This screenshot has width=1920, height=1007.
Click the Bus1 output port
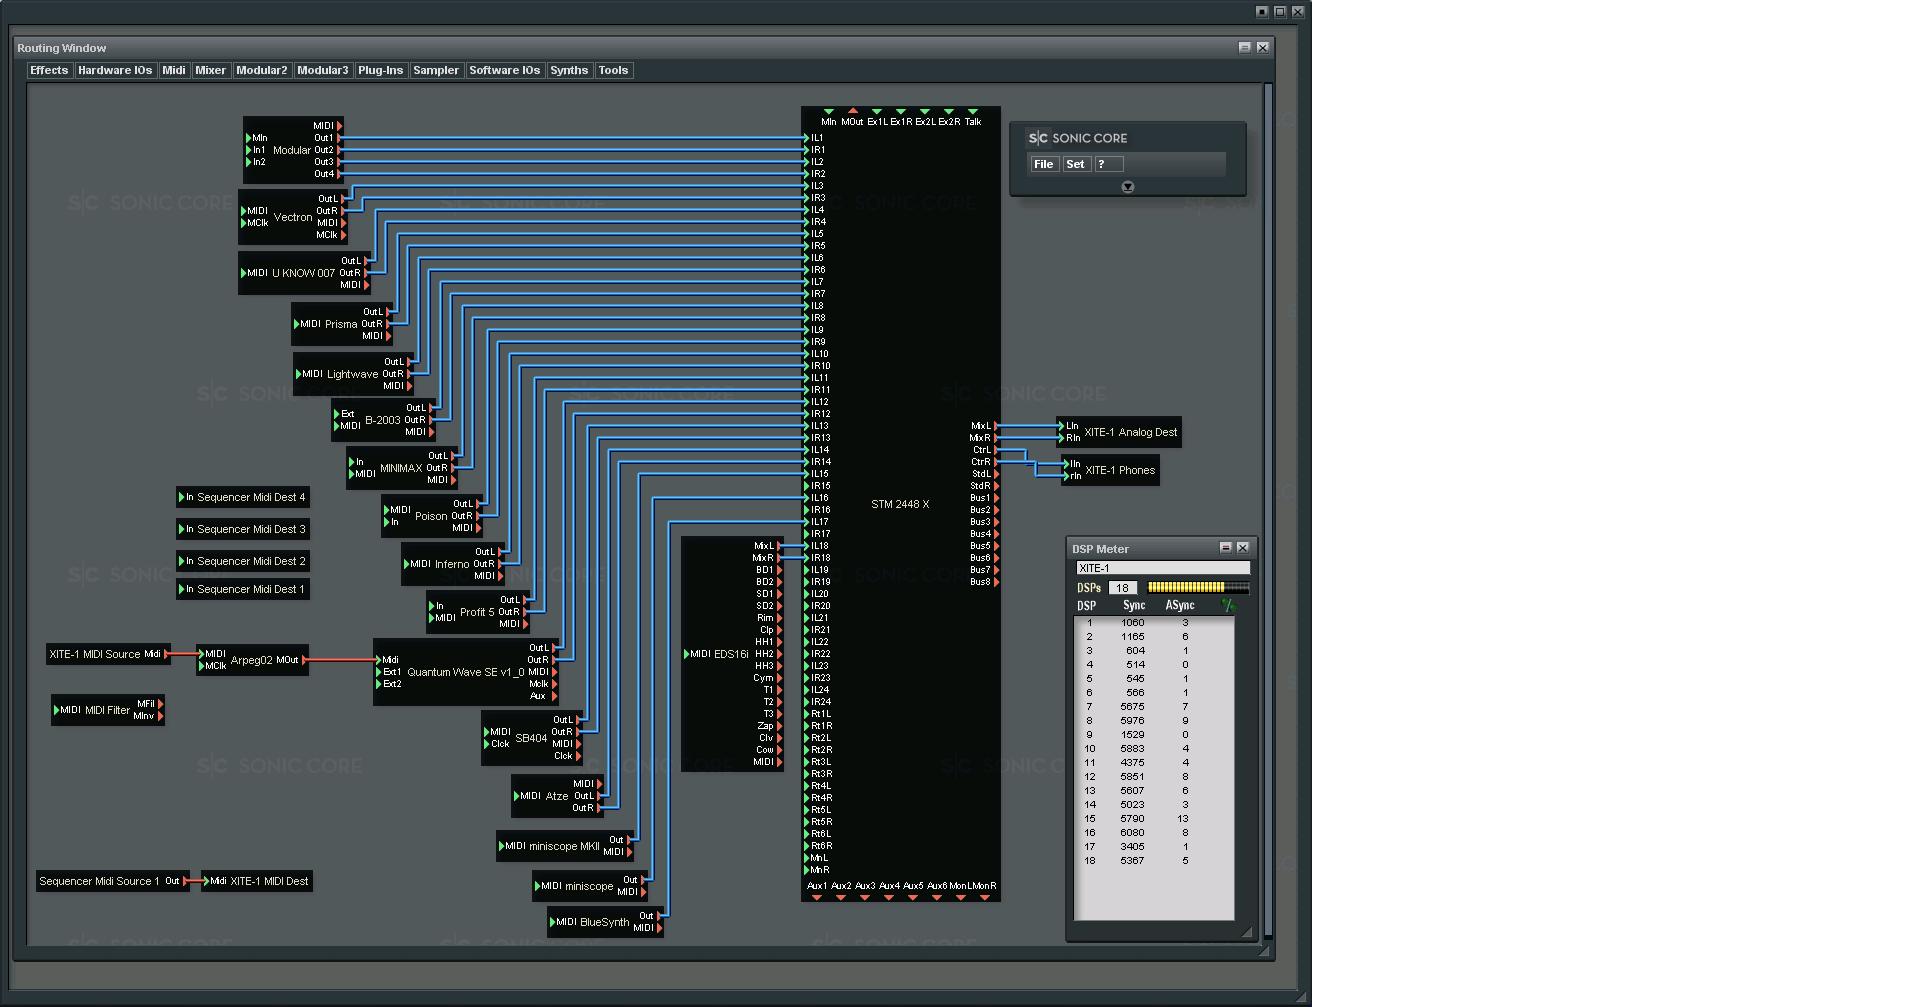point(996,498)
